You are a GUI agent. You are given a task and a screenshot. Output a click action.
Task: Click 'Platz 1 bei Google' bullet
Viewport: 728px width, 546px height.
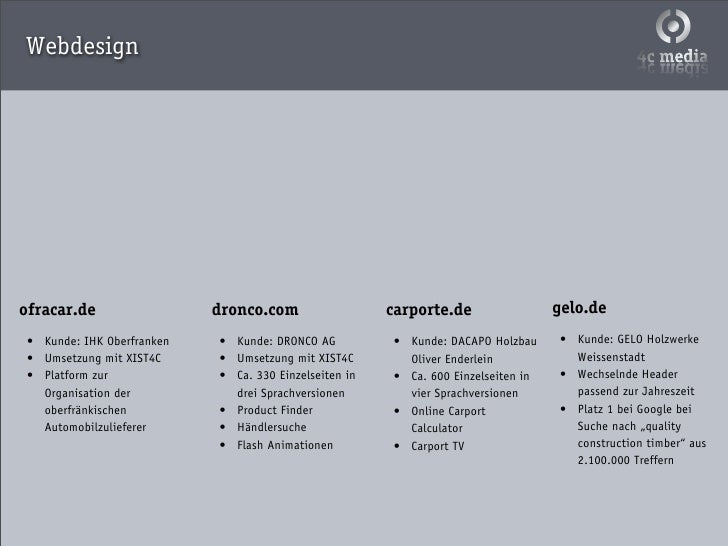[642, 435]
